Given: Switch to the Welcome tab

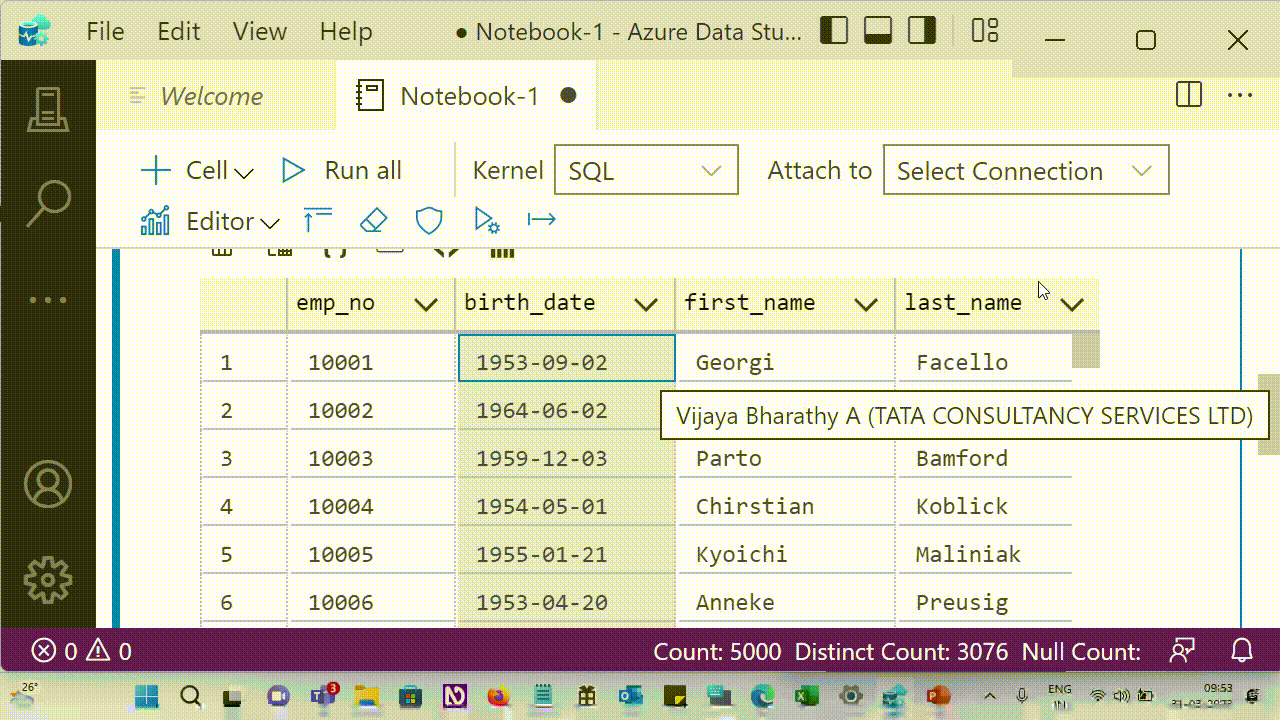Looking at the screenshot, I should pyautogui.click(x=211, y=96).
